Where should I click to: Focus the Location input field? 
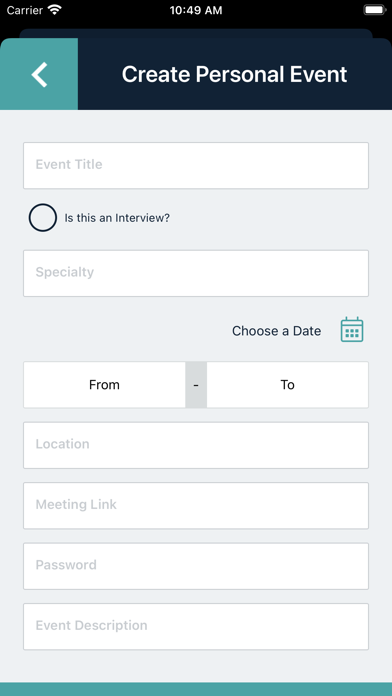click(x=196, y=445)
